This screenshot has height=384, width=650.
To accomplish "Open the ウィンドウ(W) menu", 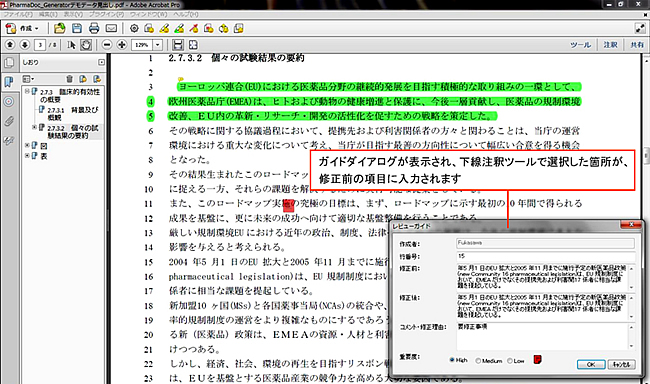I will click(x=149, y=14).
